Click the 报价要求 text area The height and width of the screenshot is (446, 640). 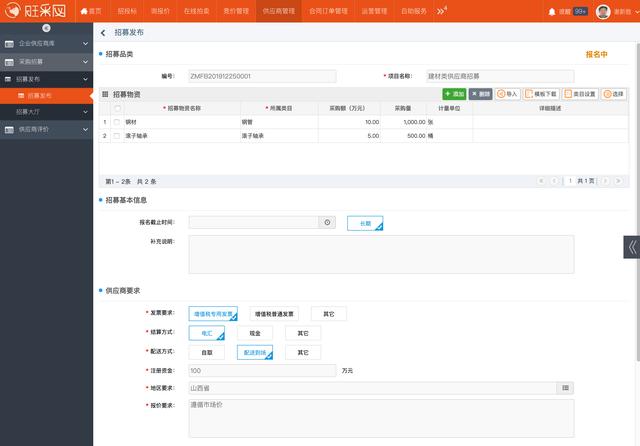tap(381, 418)
